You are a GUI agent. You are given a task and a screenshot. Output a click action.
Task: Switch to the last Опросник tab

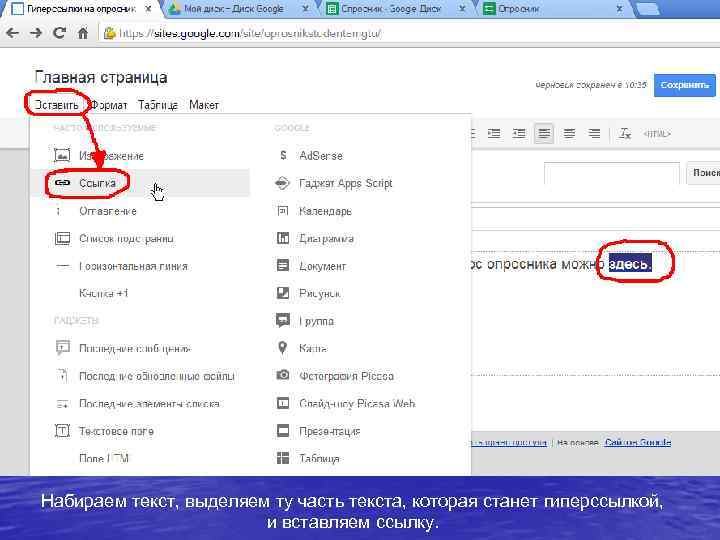pyautogui.click(x=551, y=8)
